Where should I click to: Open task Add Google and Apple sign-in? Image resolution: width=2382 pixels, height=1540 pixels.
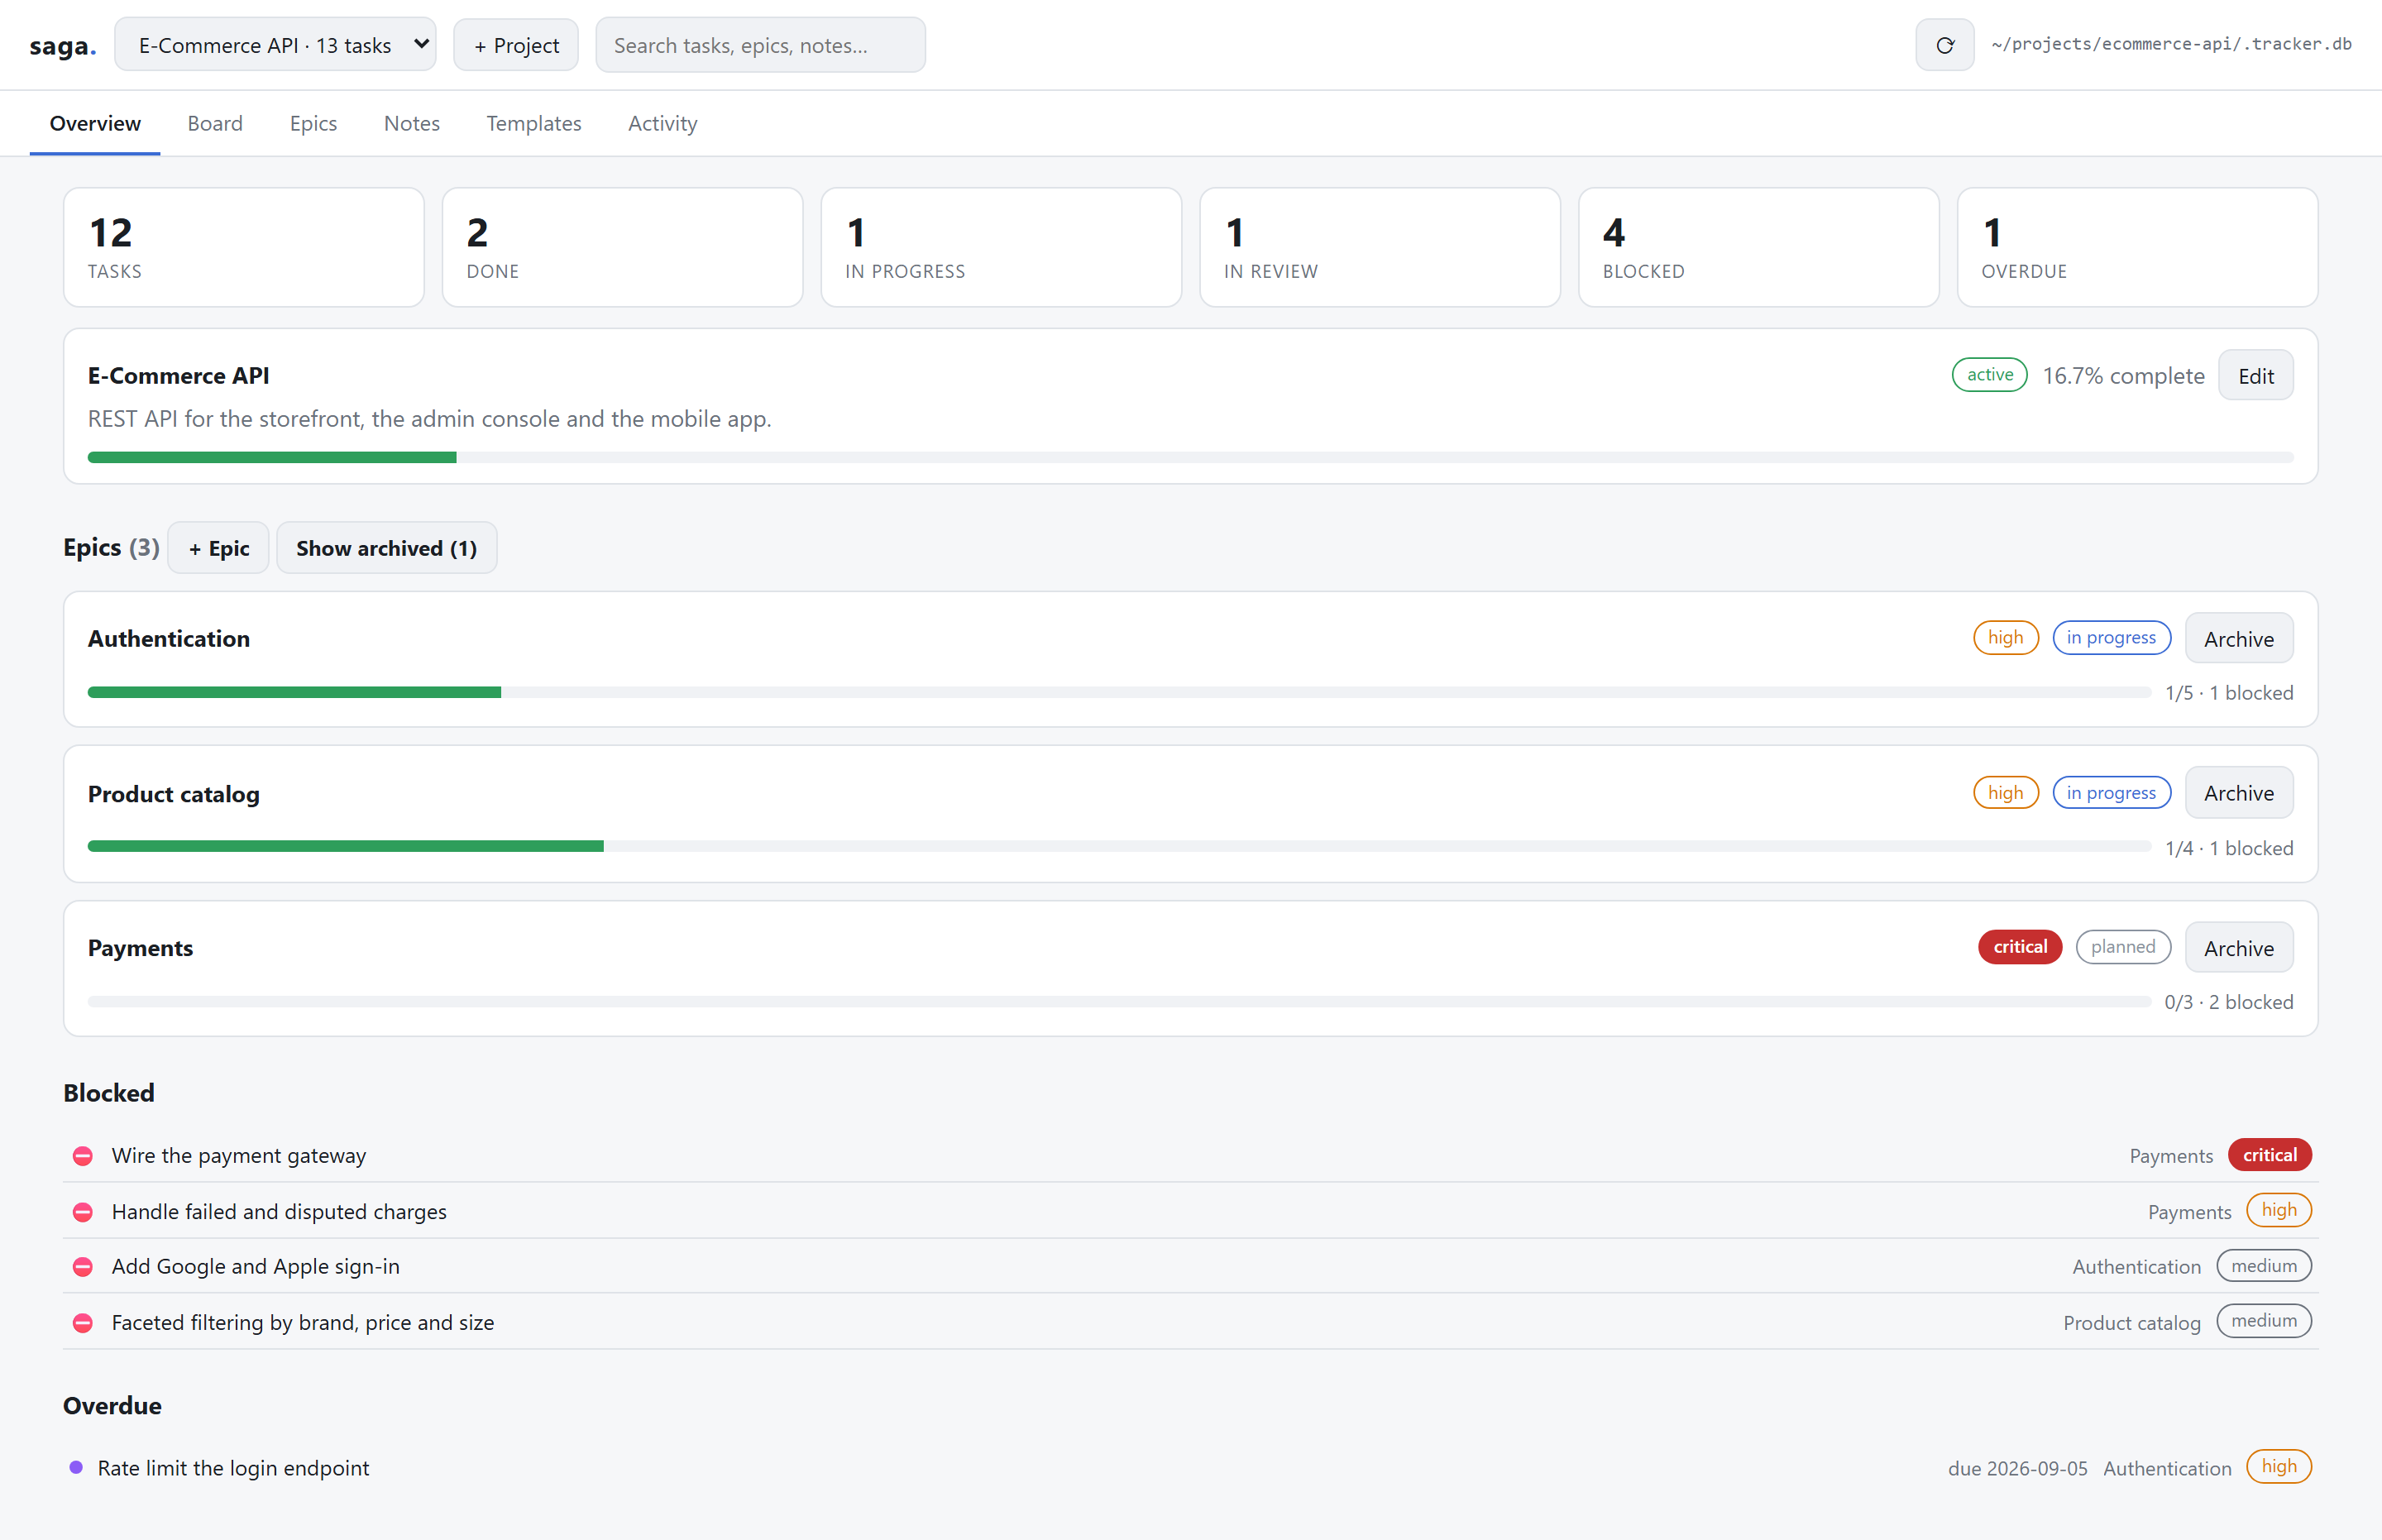tap(256, 1267)
